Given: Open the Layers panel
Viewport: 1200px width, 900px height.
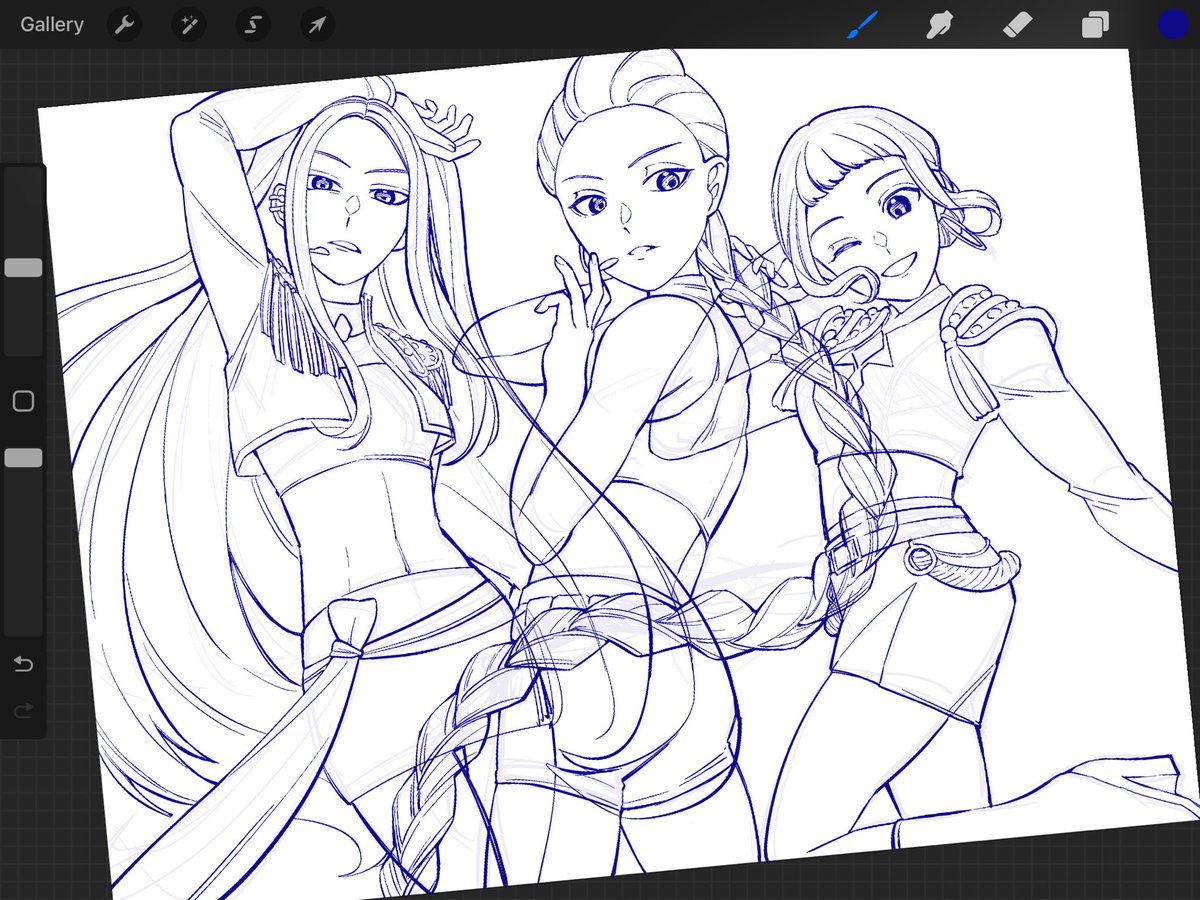Looking at the screenshot, I should 1095,25.
